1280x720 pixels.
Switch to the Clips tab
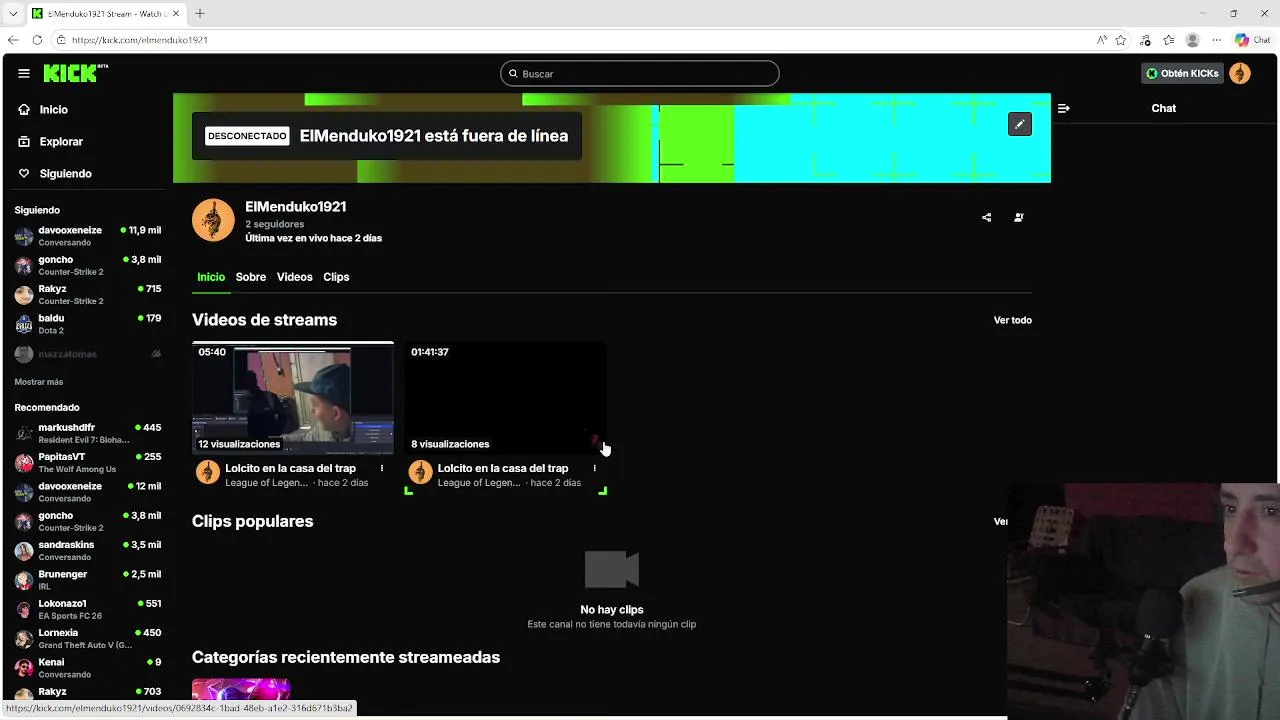336,277
